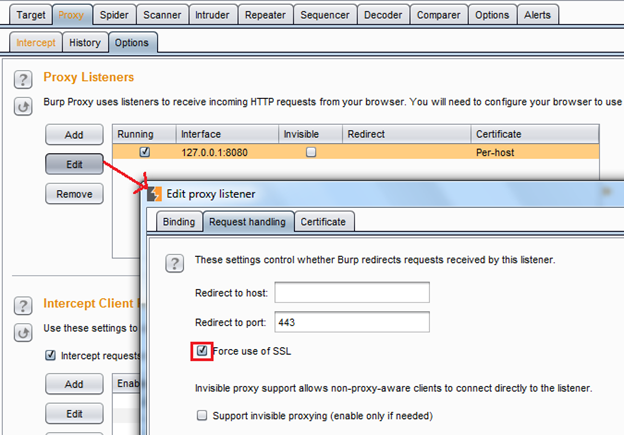
Task: Open the Proxy History sub-tab
Action: click(x=84, y=43)
